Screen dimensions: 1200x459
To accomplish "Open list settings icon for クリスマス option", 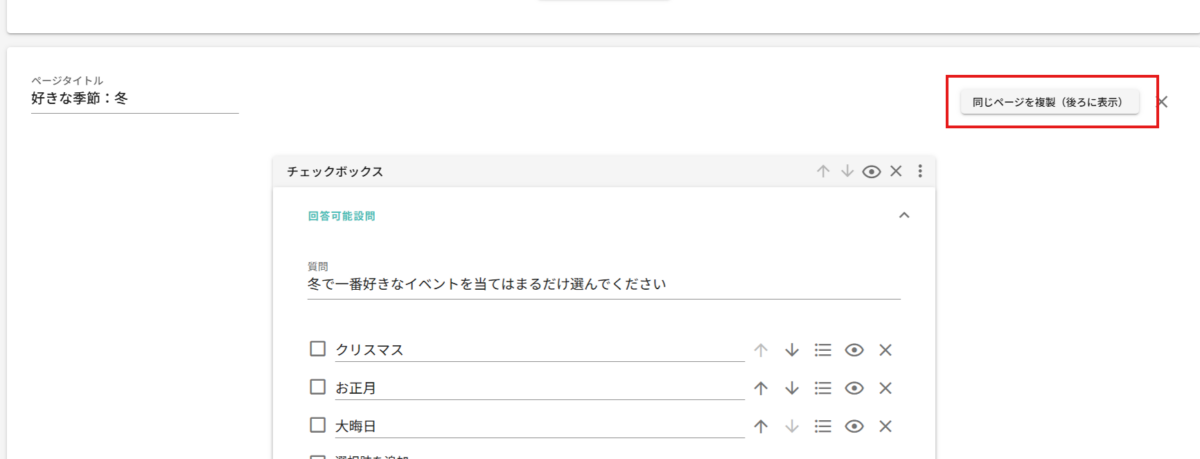I will pos(823,350).
